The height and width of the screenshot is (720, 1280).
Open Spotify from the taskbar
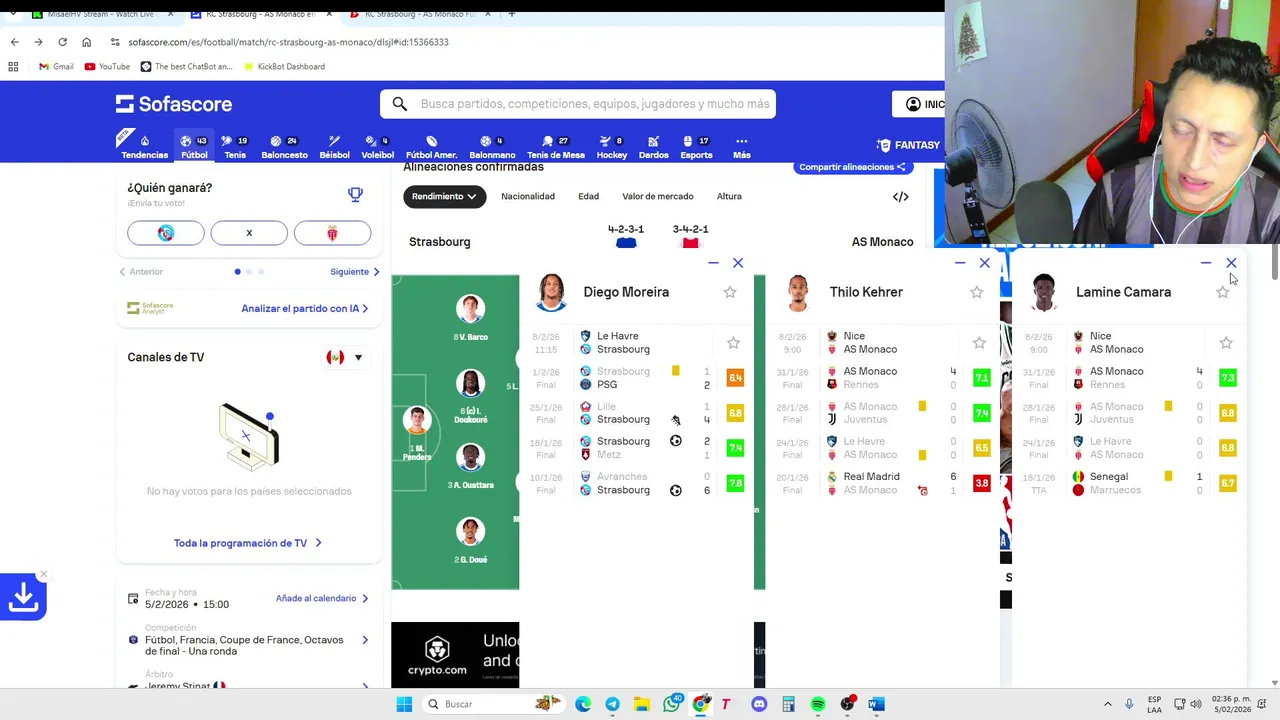[818, 704]
